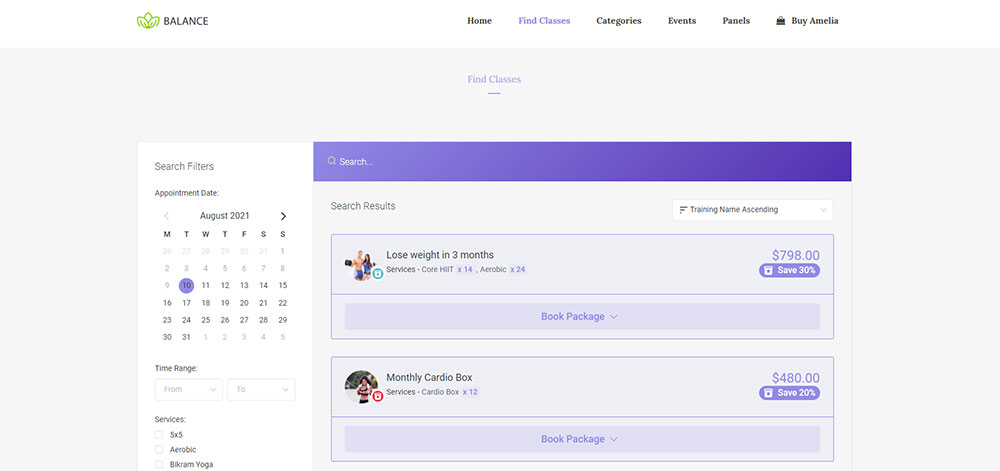Select August 31 in calendar
The image size is (1000, 471).
click(x=186, y=337)
